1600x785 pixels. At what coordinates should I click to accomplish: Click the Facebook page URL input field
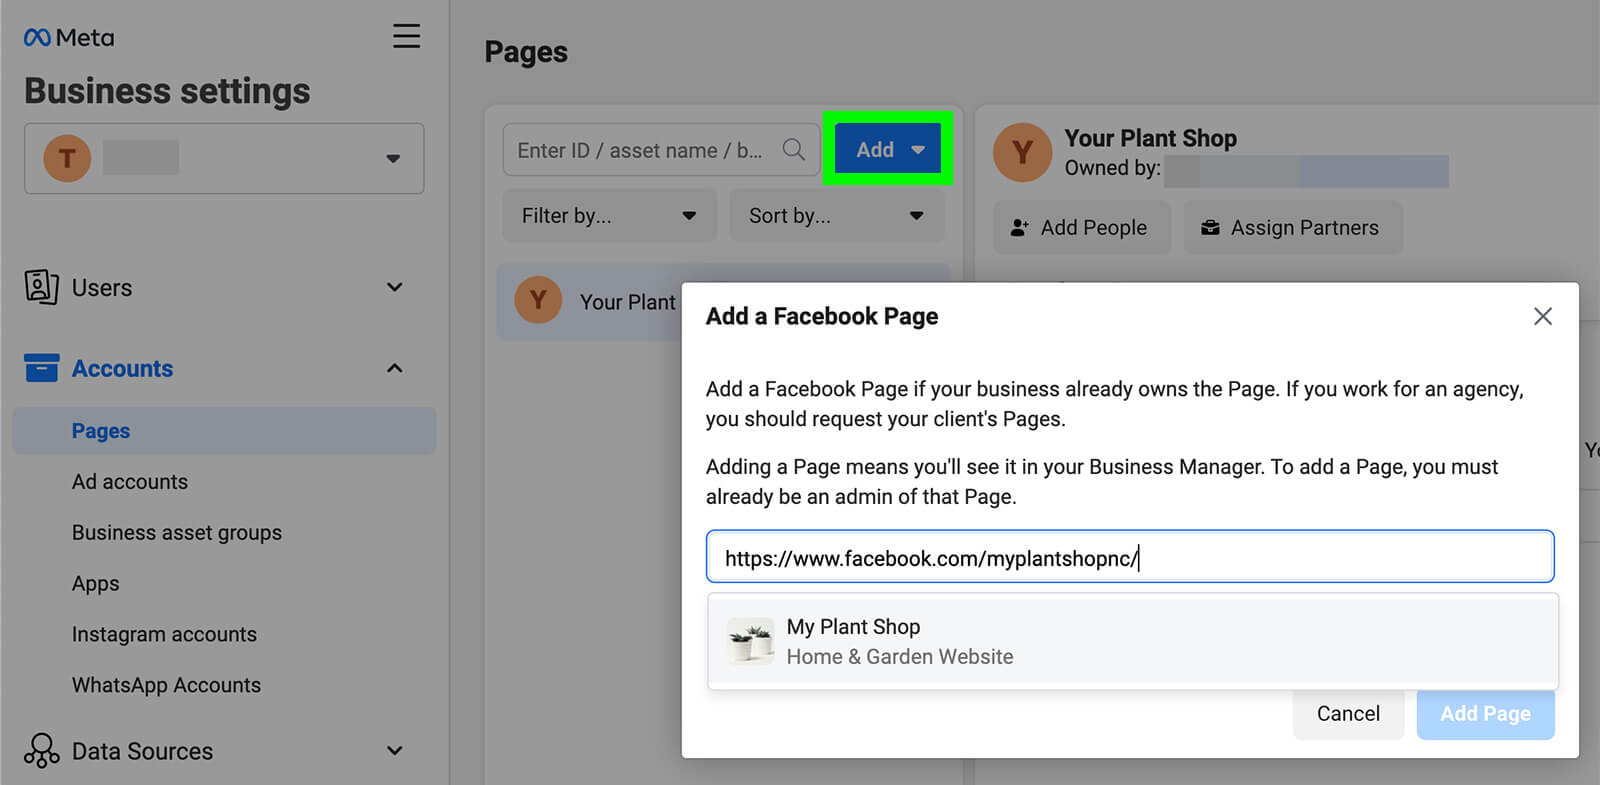(x=1130, y=557)
